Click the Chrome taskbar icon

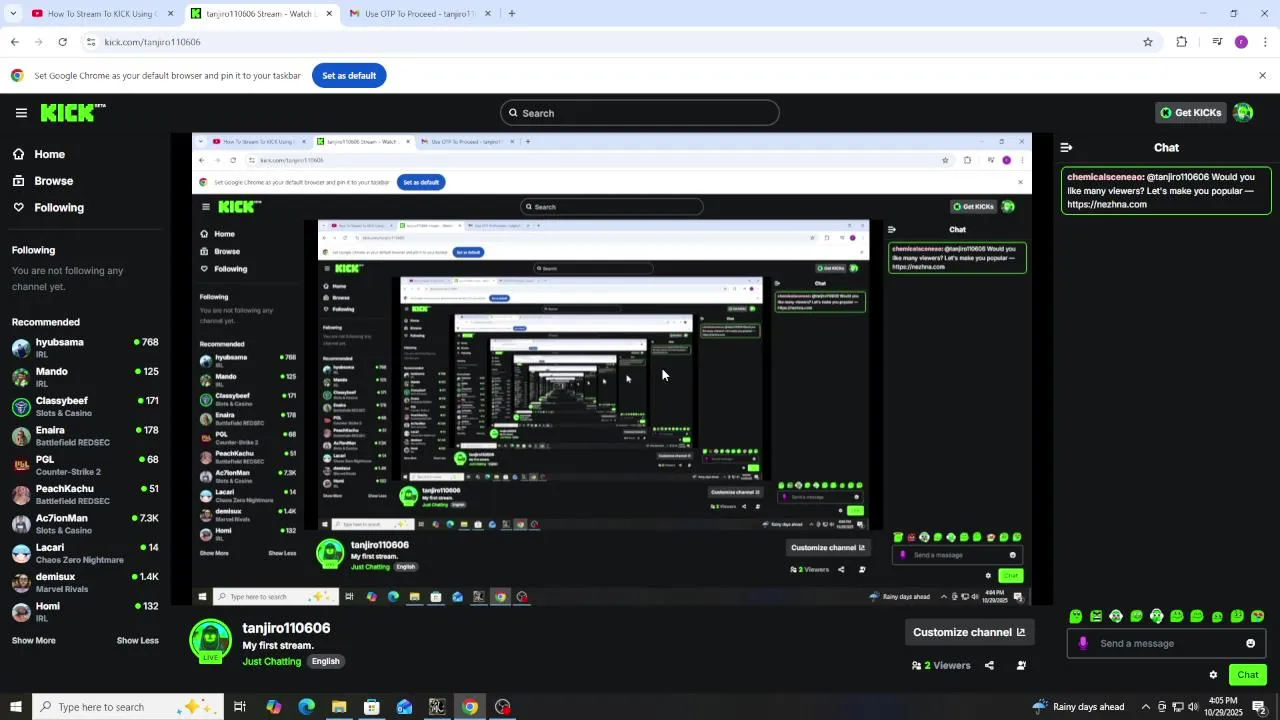click(470, 707)
